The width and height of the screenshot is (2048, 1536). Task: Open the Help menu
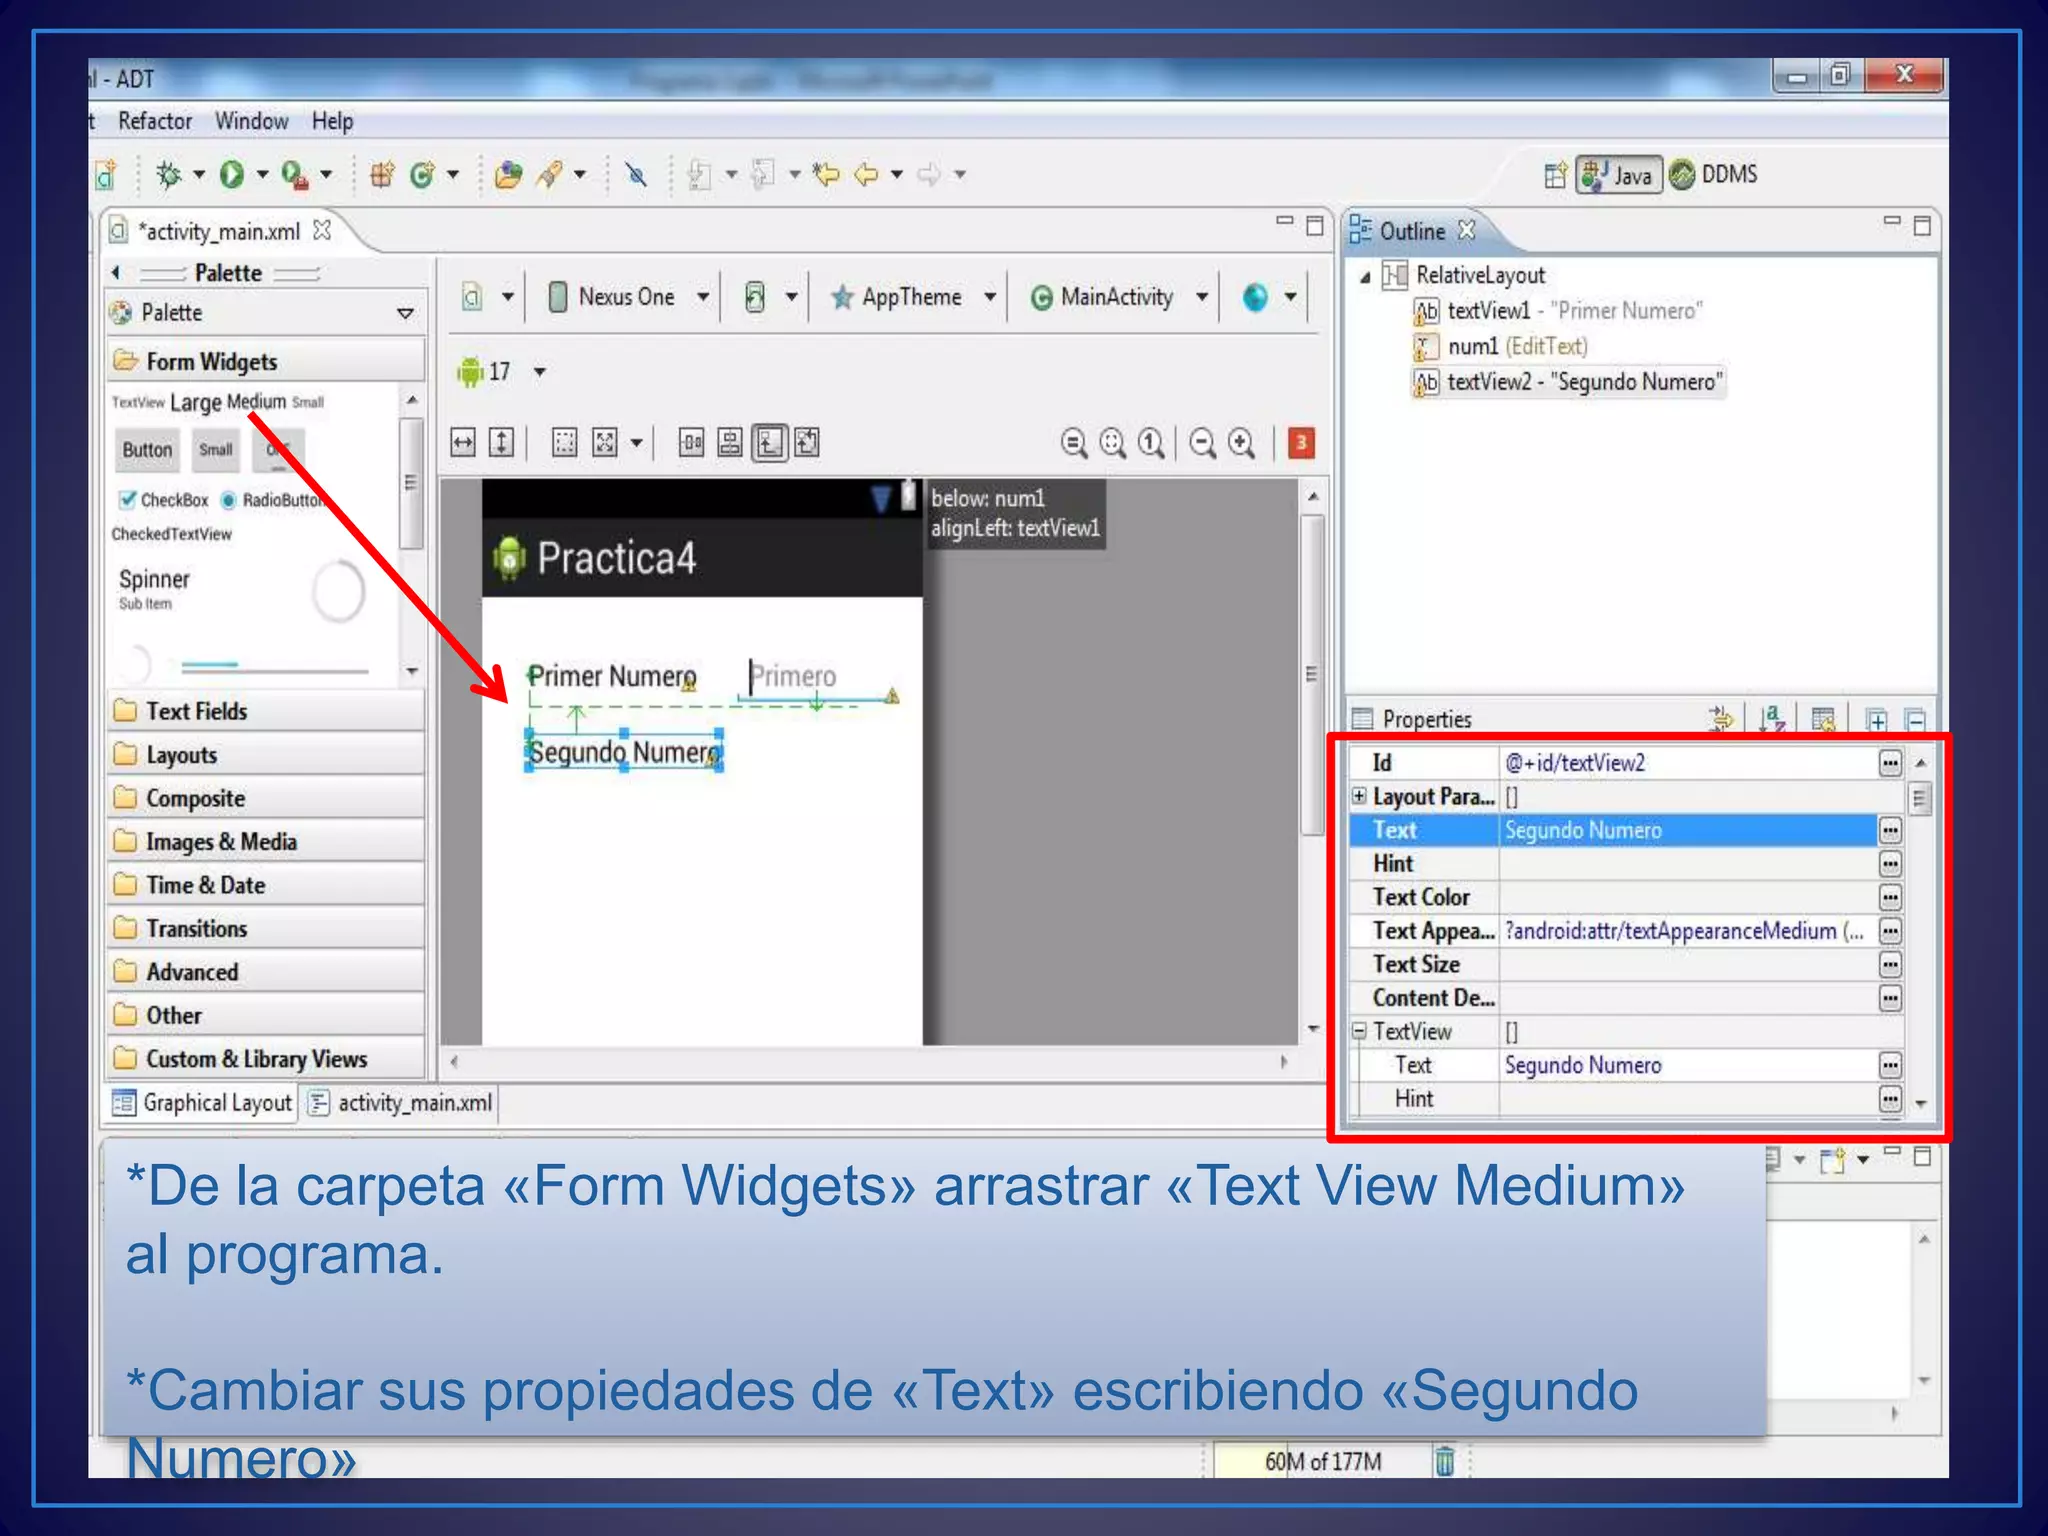pyautogui.click(x=333, y=121)
